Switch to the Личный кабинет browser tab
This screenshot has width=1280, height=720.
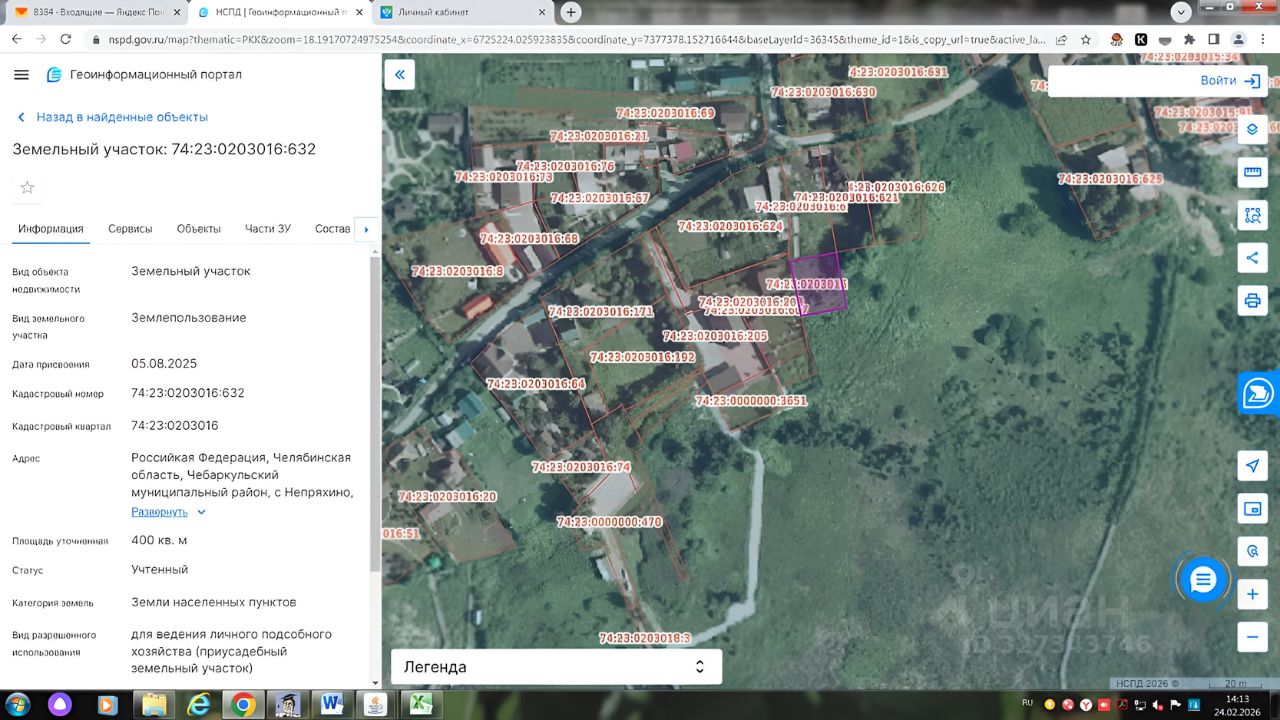463,12
